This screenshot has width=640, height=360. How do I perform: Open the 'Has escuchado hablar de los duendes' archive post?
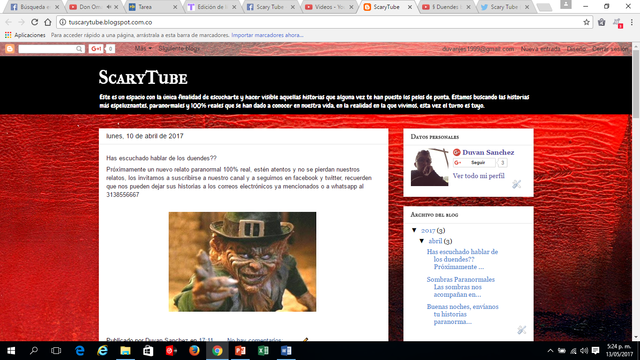click(x=462, y=259)
